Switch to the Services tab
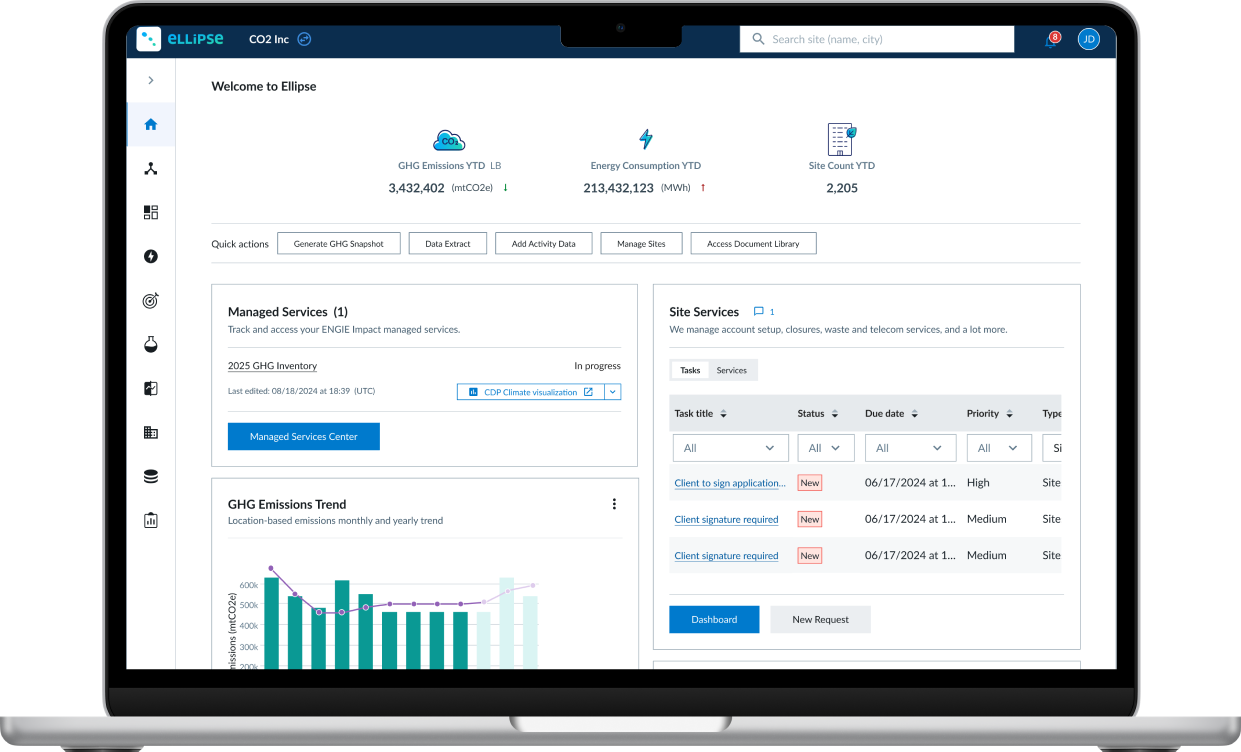This screenshot has height=752, width=1241. 731,370
